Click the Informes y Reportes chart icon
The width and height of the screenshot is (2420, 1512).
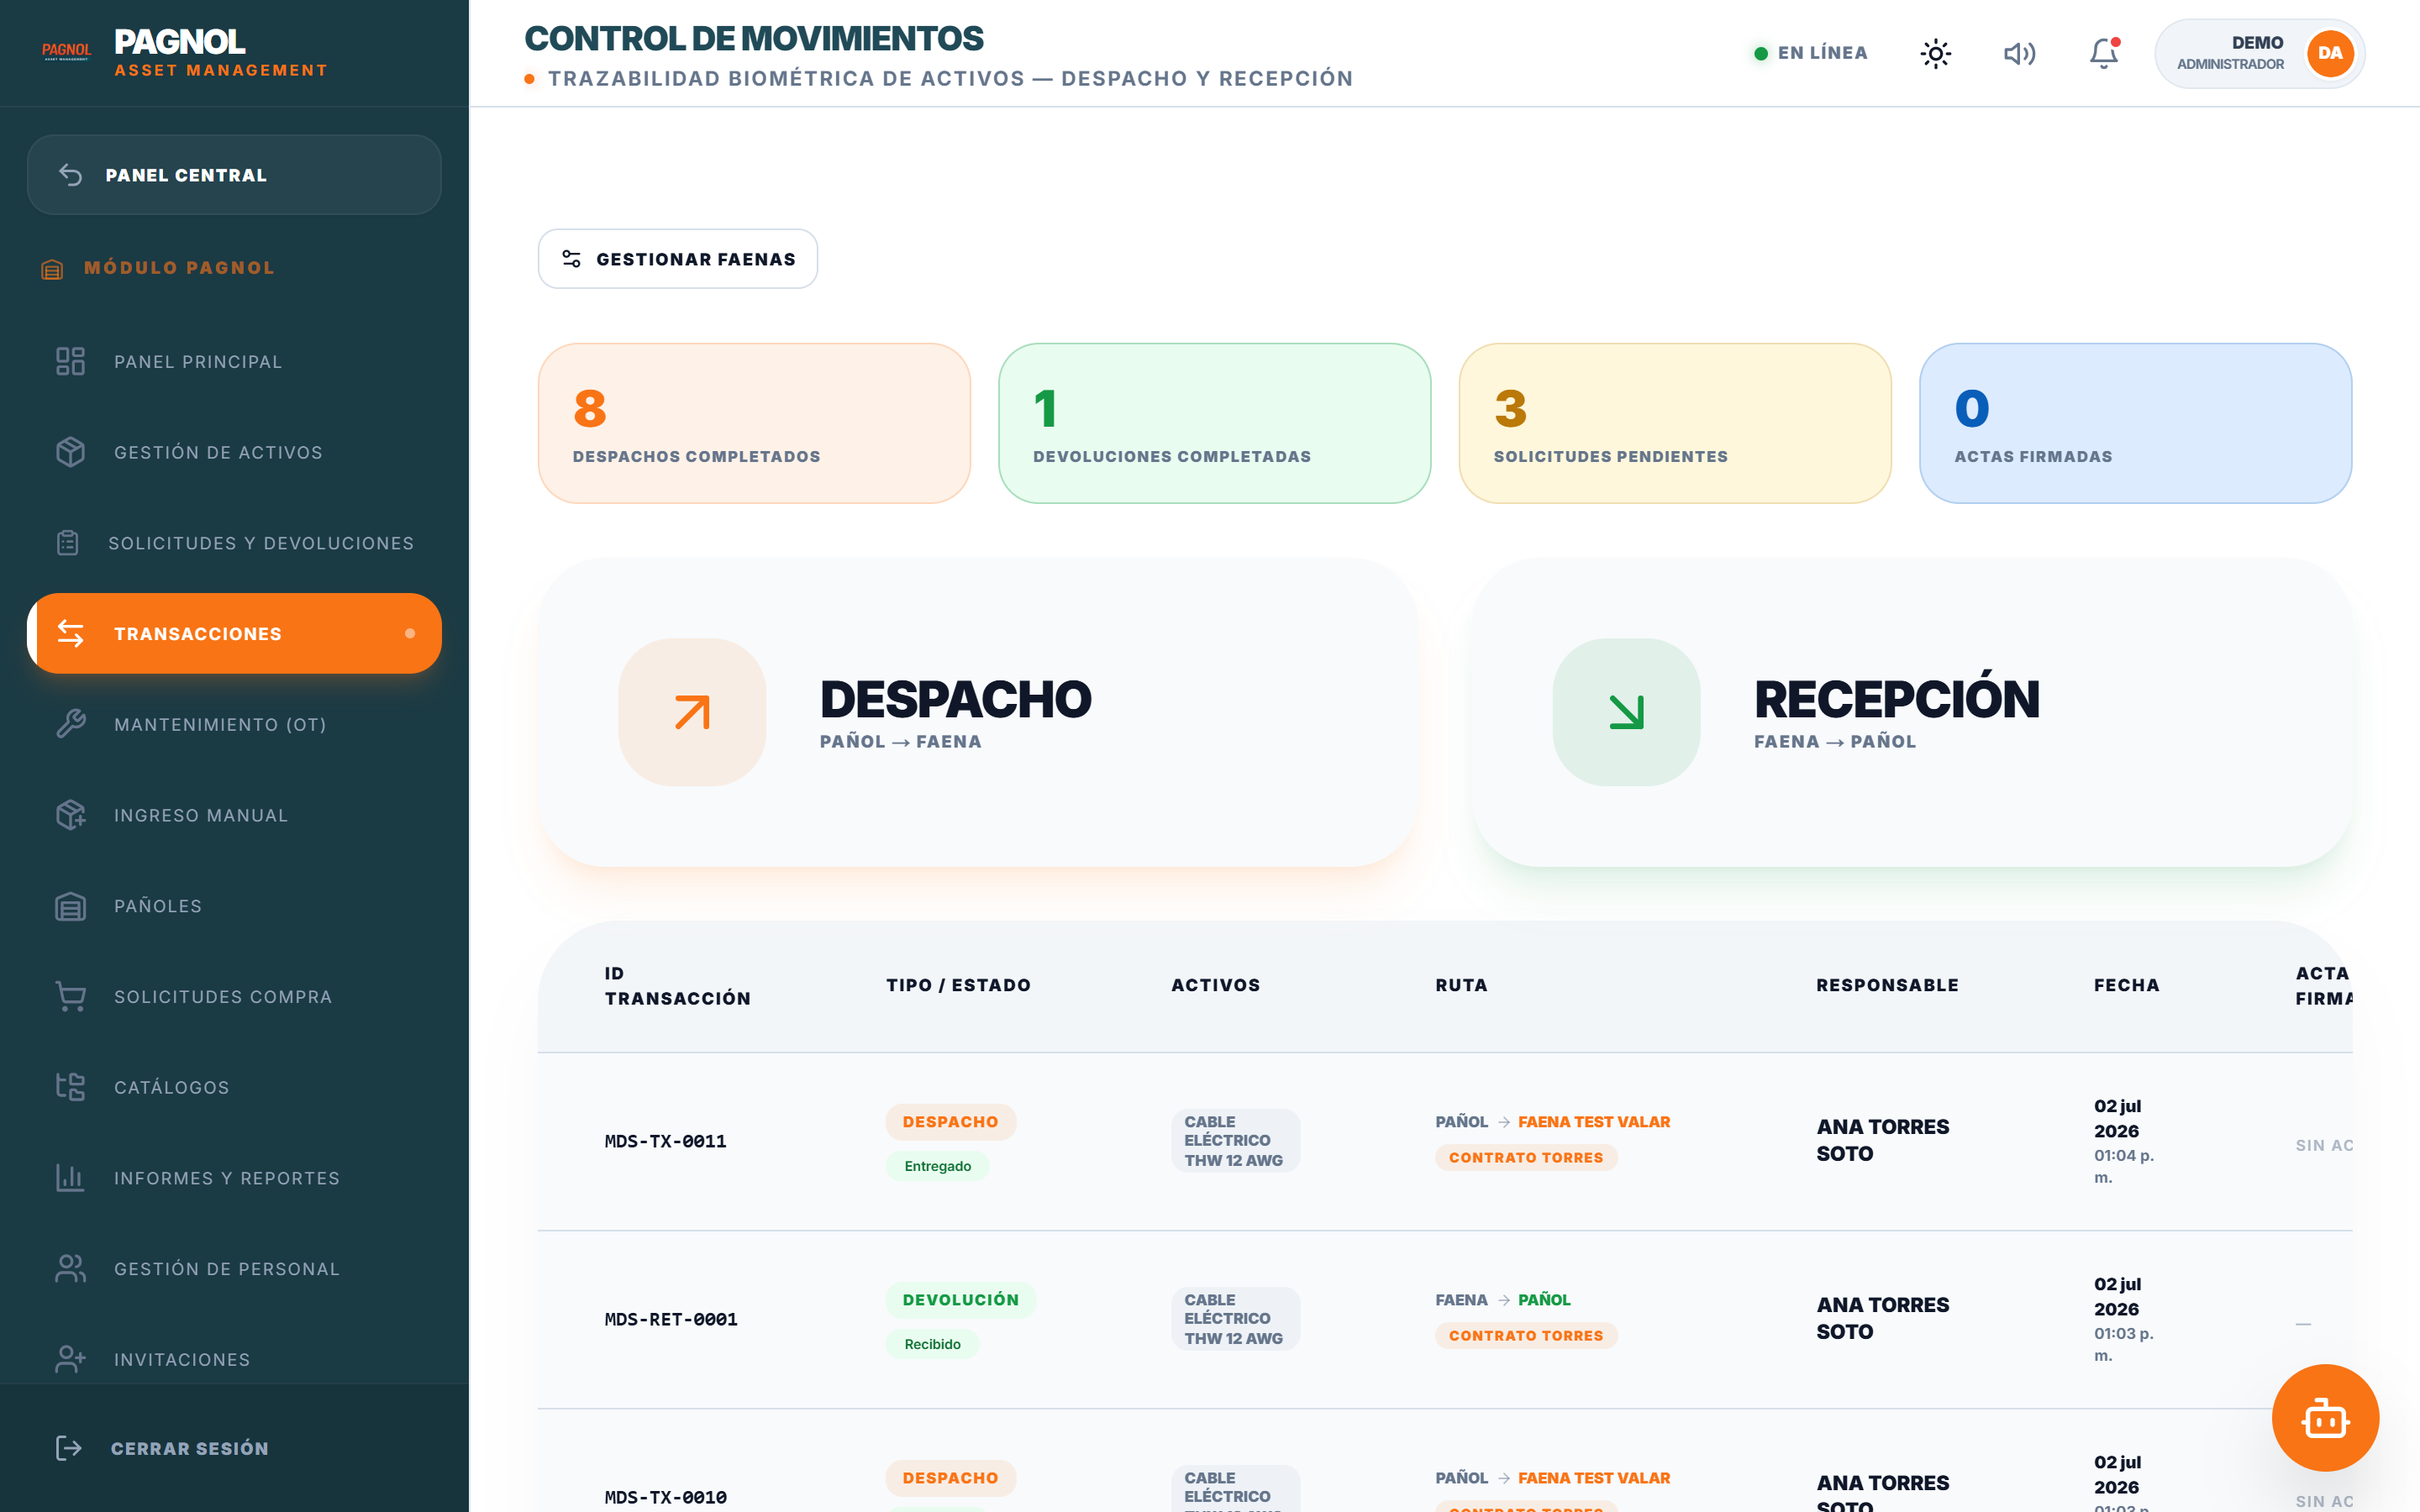click(70, 1178)
